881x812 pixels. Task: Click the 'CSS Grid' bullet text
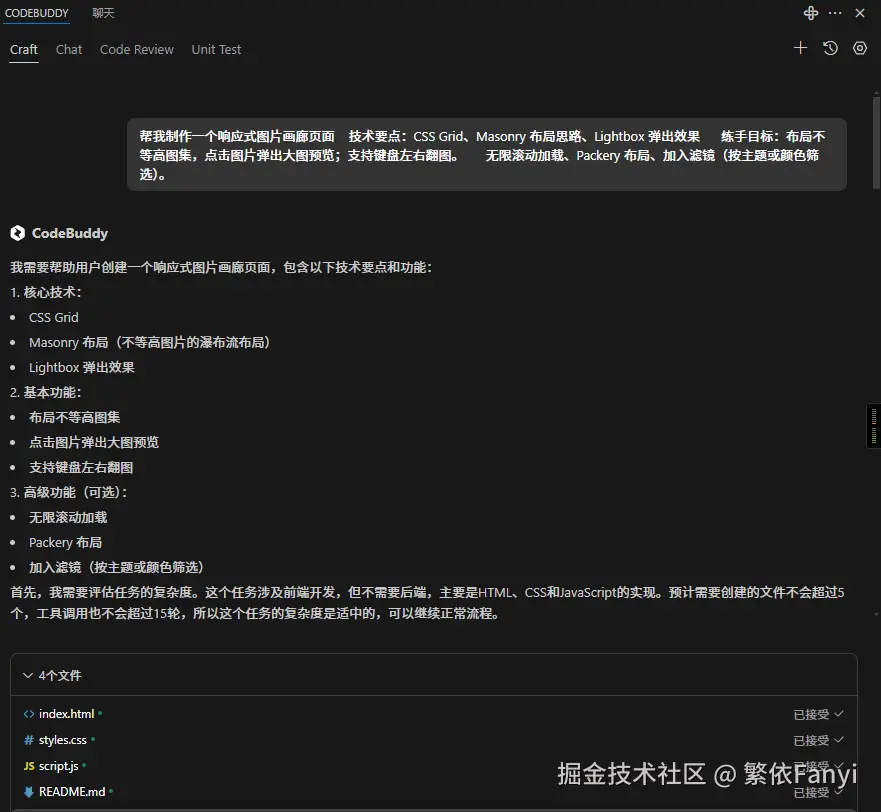53,317
